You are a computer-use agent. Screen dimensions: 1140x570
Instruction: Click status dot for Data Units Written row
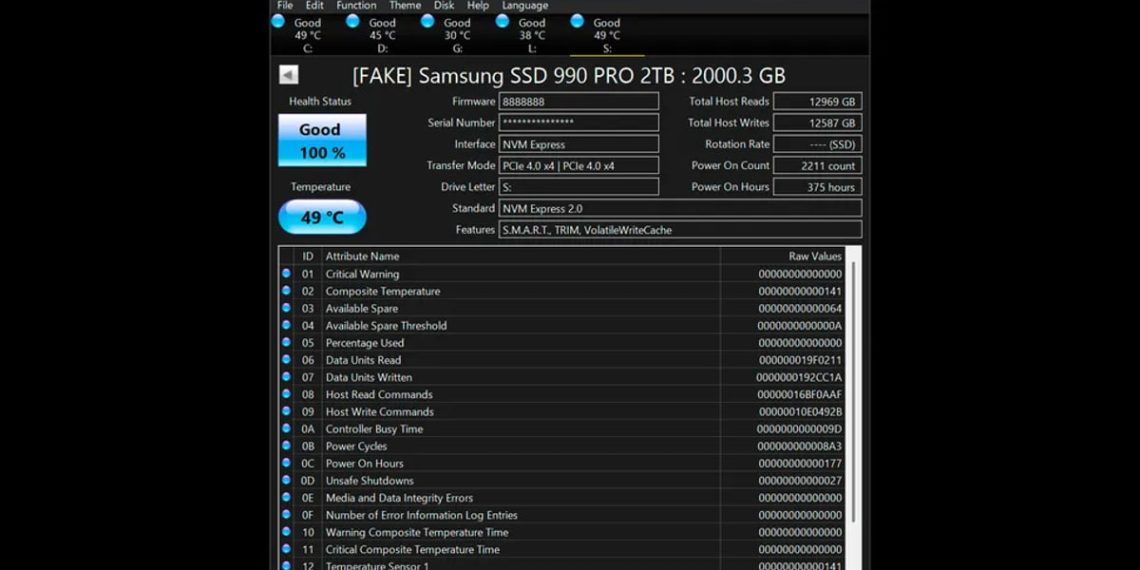coord(286,377)
